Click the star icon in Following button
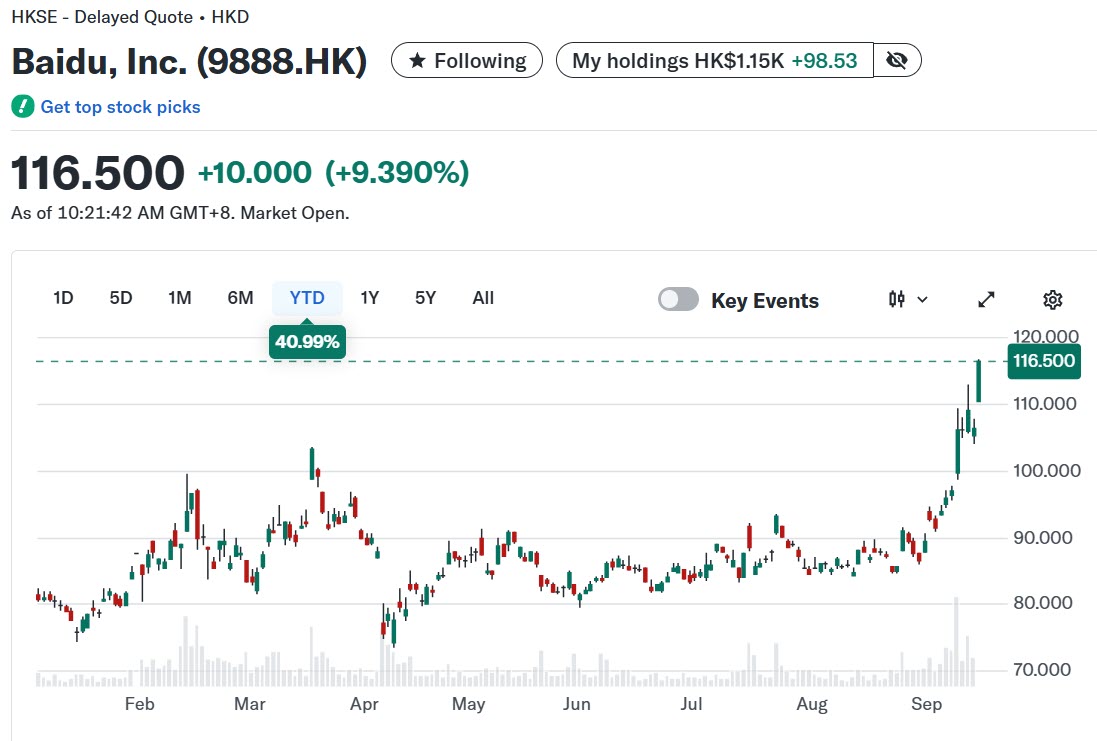Viewport: 1097px width, 741px height. click(417, 61)
